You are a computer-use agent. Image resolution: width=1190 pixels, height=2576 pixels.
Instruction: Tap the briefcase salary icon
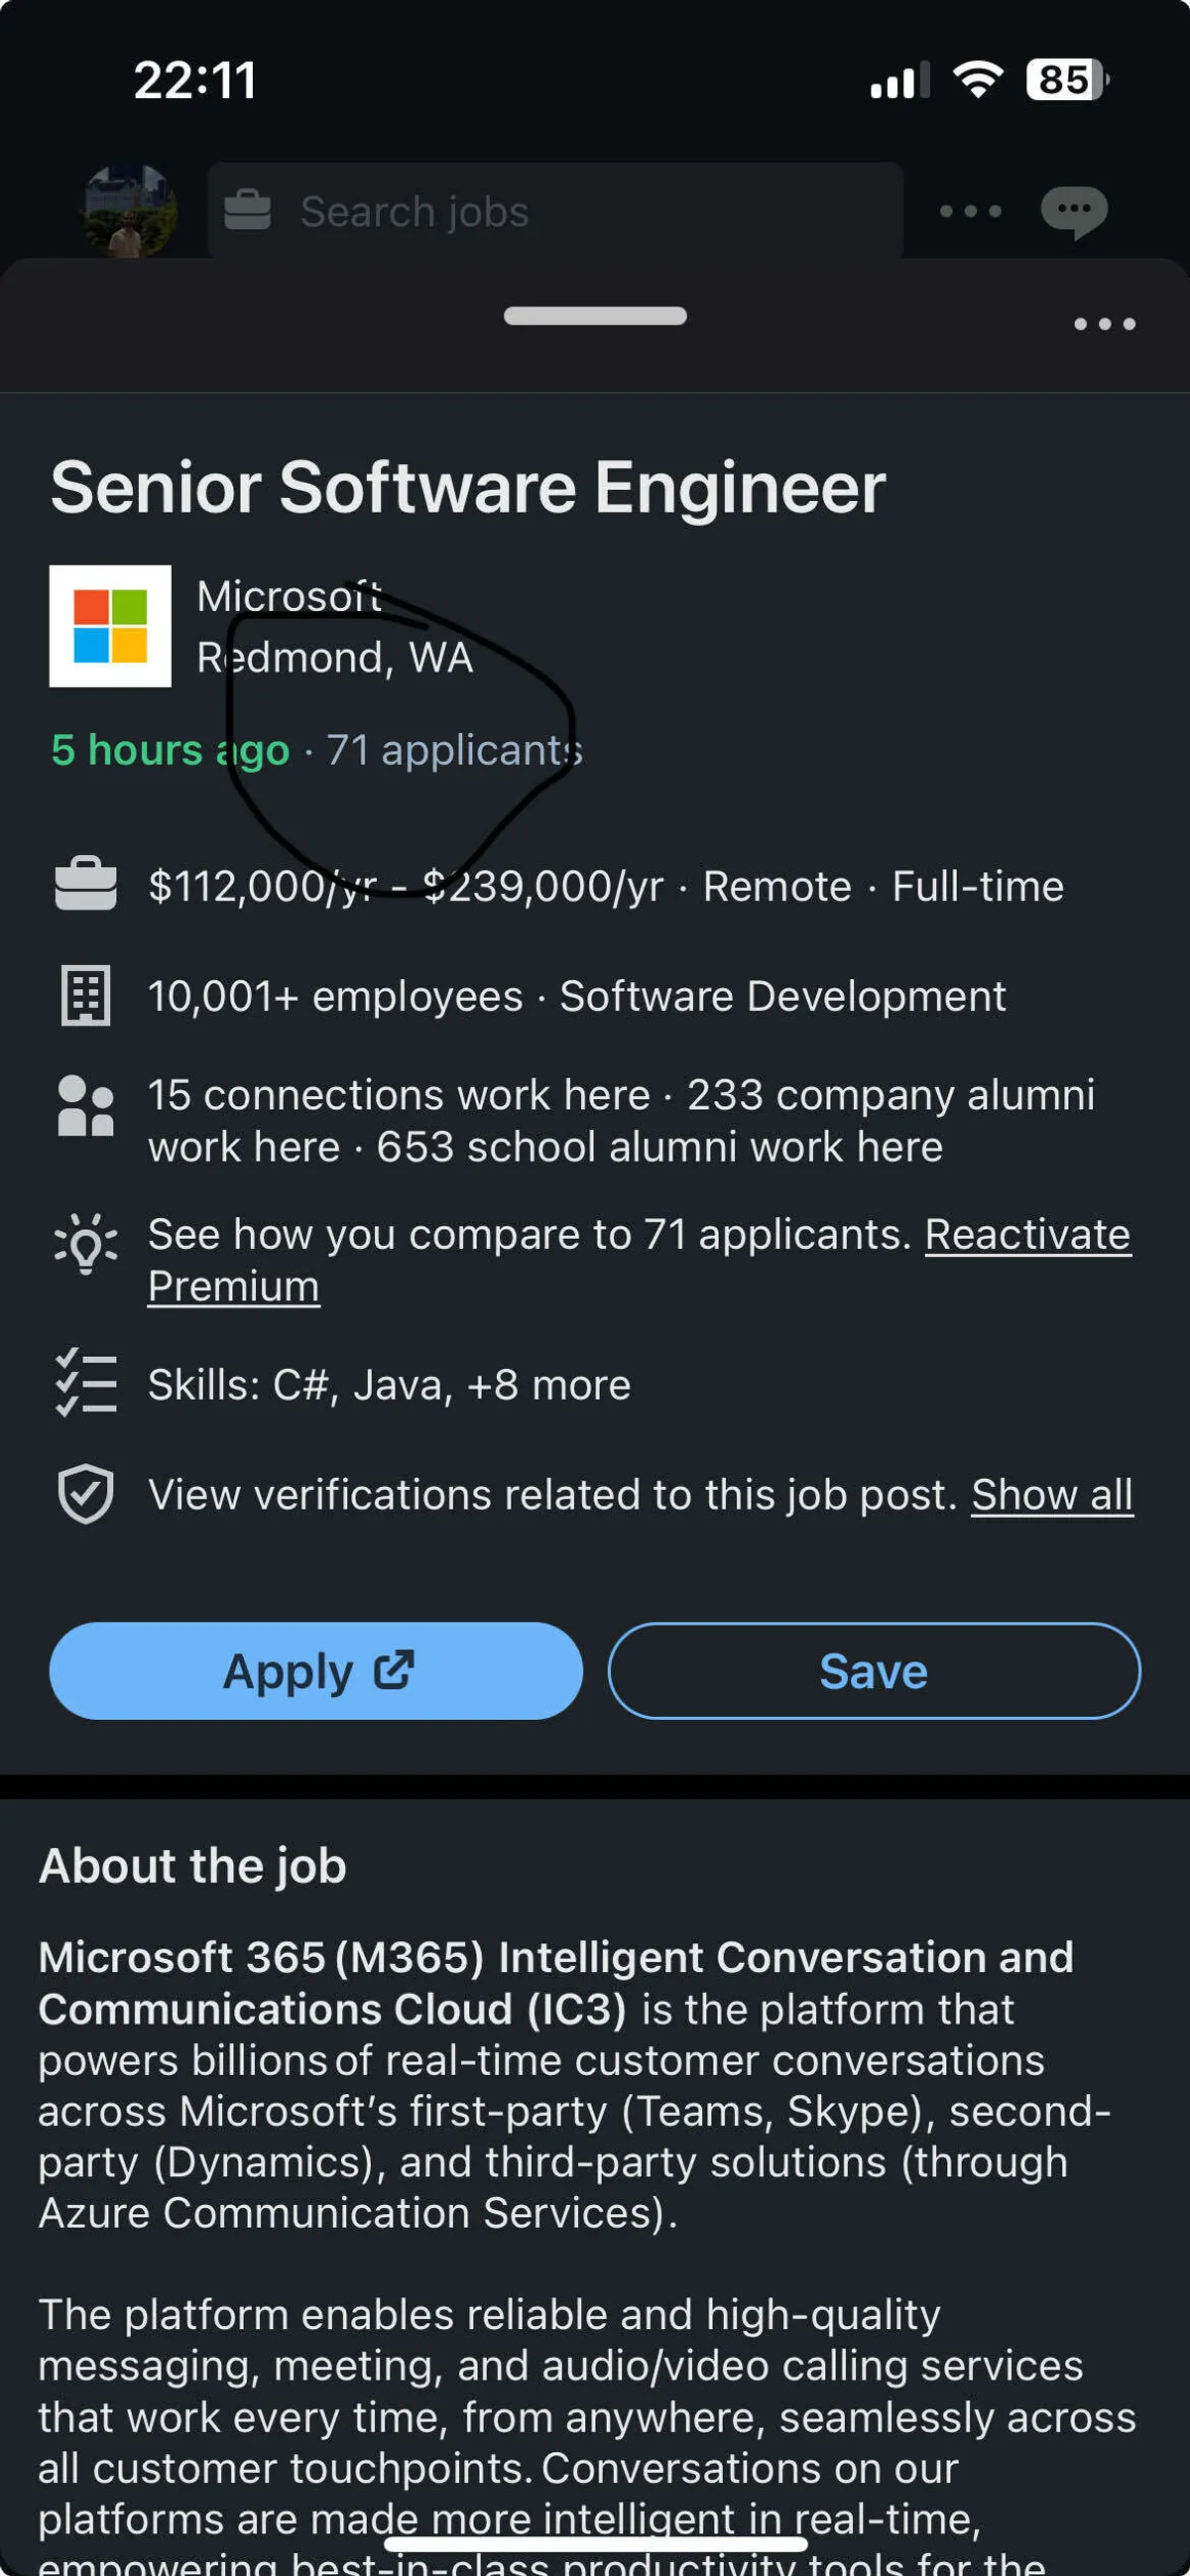86,885
